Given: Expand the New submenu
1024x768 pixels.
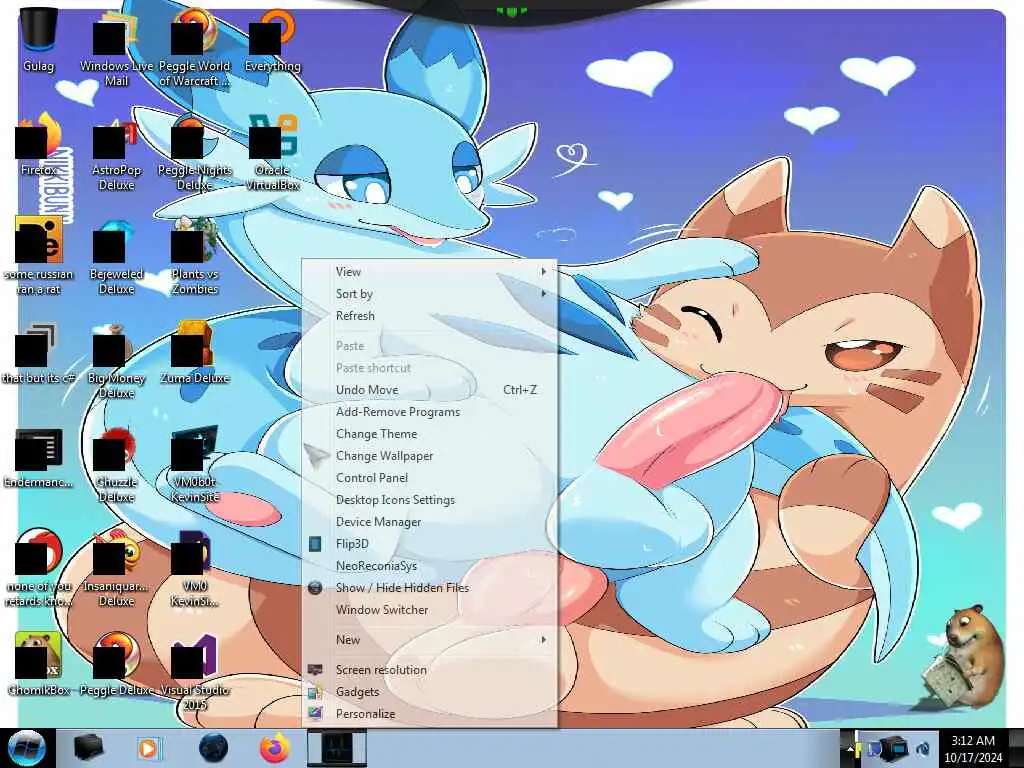Looking at the screenshot, I should tap(430, 640).
